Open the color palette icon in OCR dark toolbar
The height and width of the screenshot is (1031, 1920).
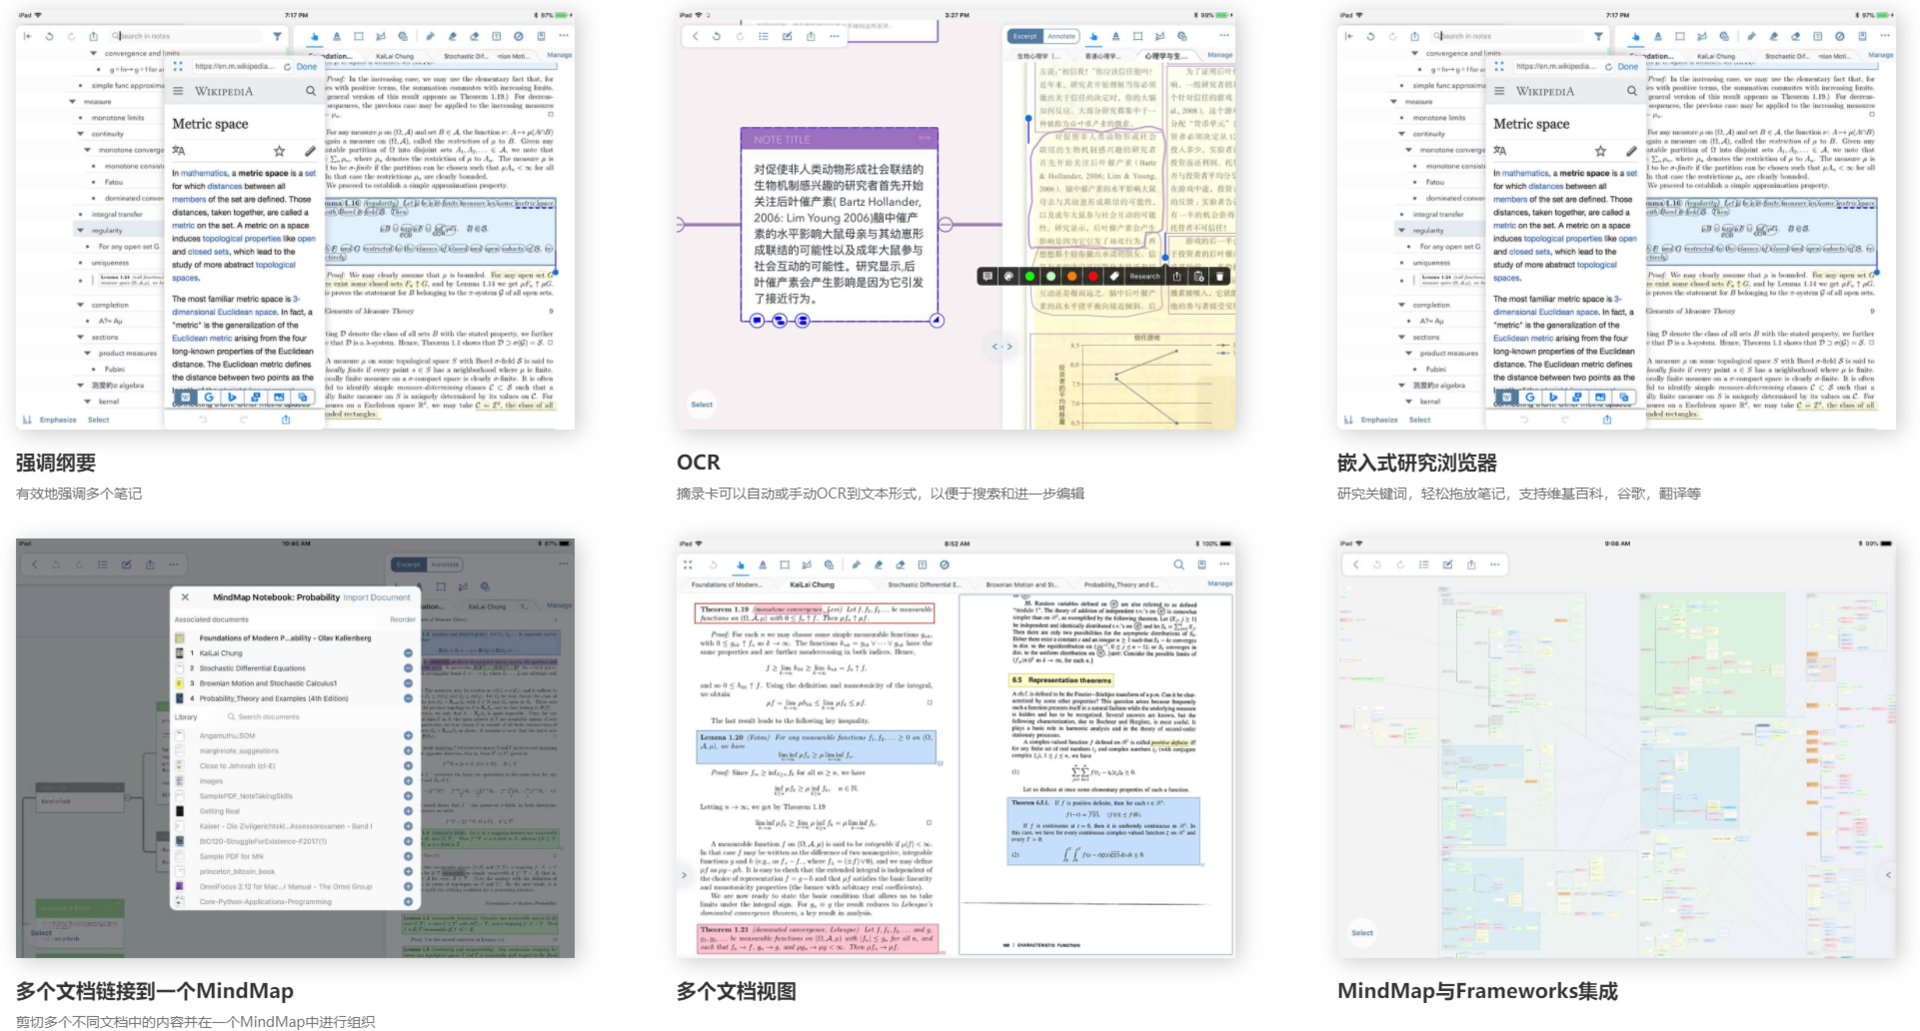[1009, 276]
